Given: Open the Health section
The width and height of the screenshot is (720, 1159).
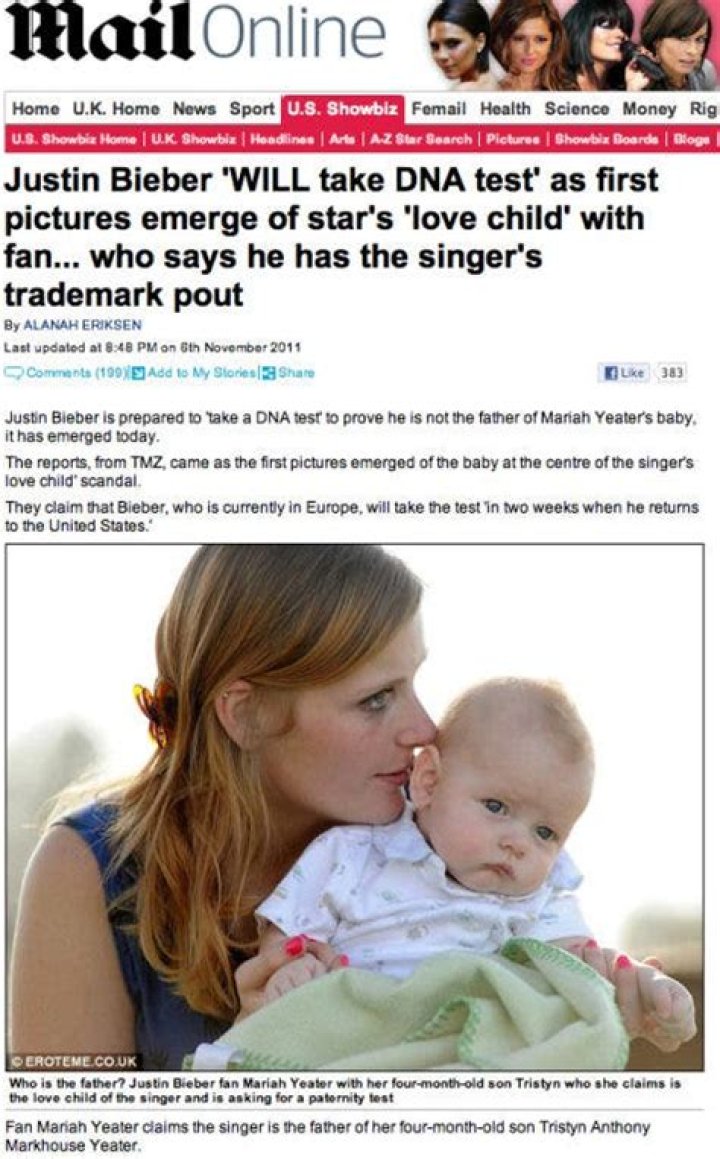Looking at the screenshot, I should 505,109.
